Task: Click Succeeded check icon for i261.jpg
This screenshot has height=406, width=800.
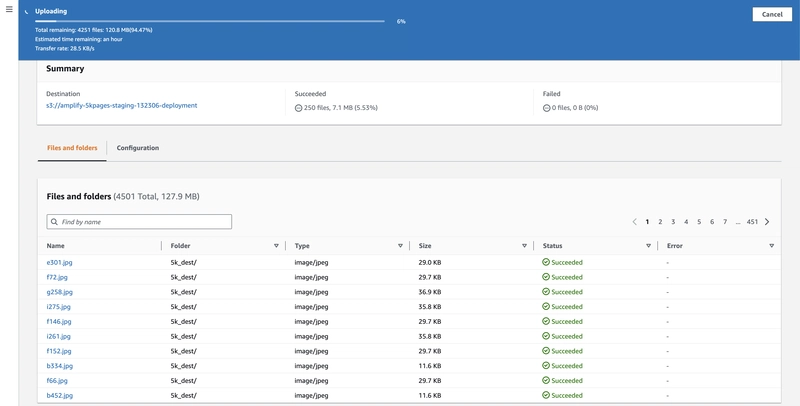Action: click(546, 336)
